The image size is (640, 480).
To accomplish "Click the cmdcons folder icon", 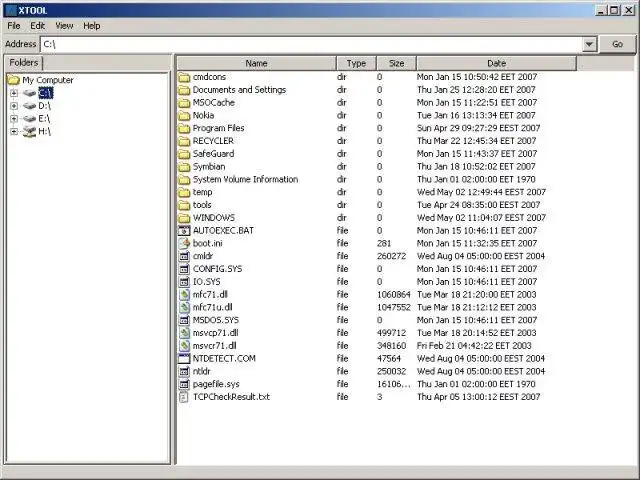I will 184,77.
